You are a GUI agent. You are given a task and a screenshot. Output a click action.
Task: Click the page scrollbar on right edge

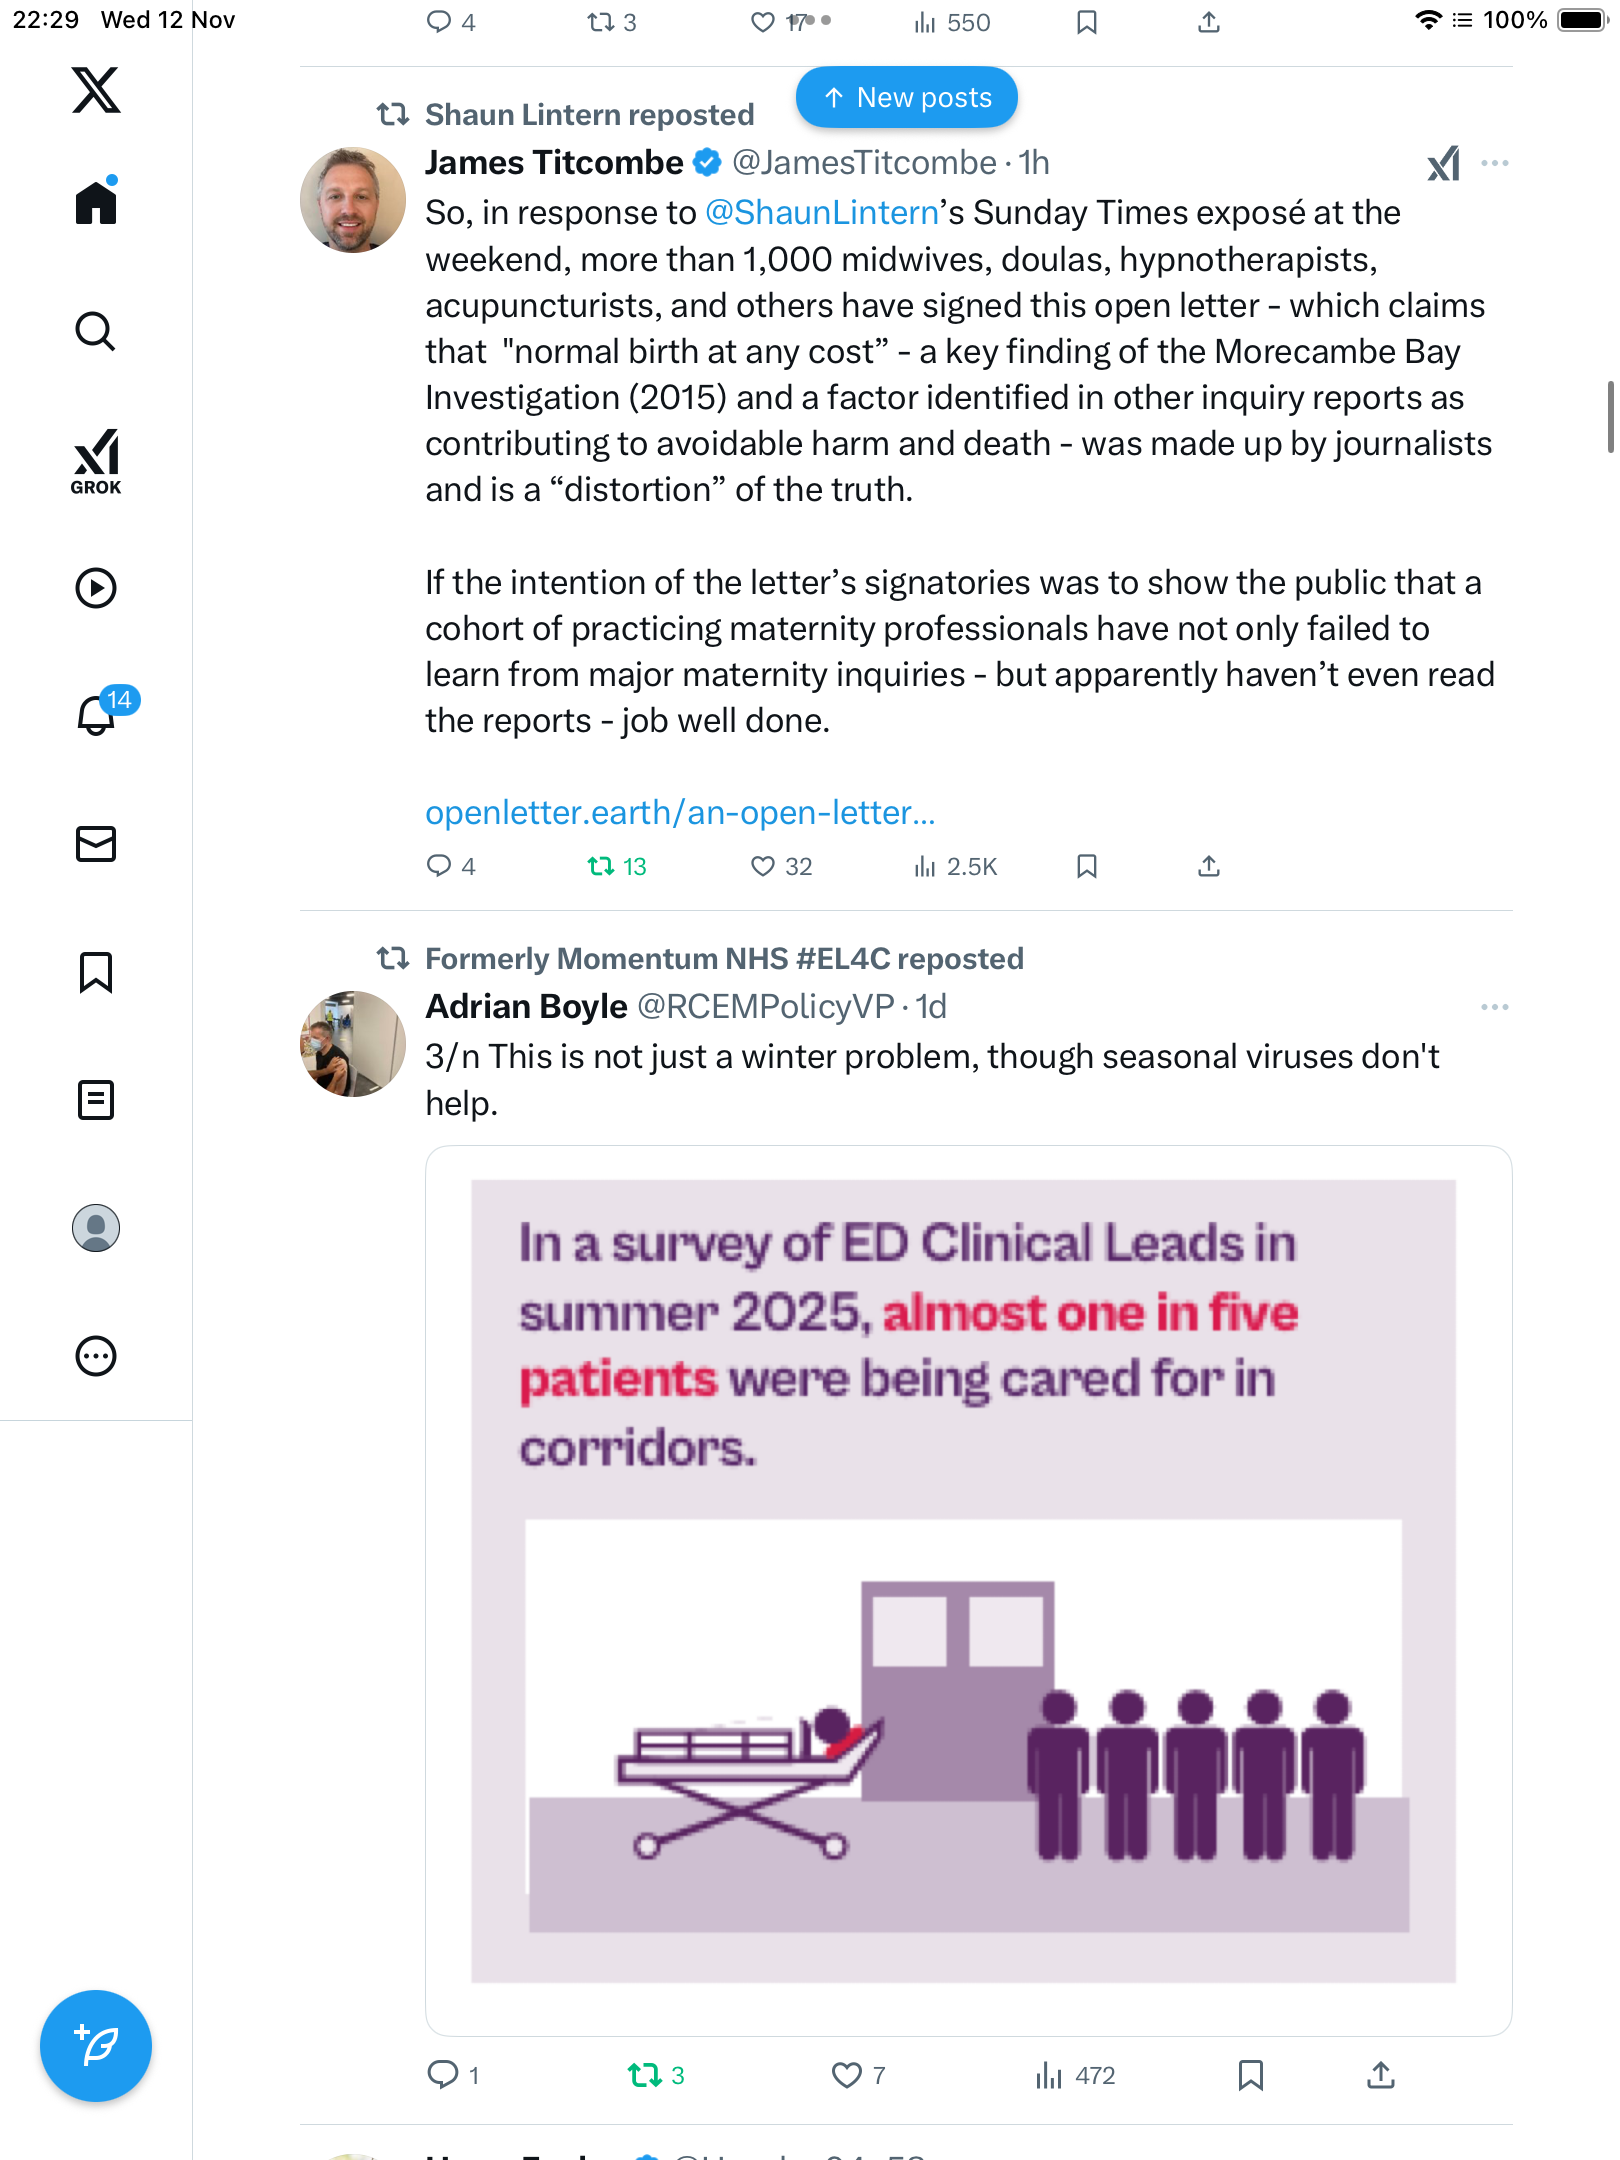pyautogui.click(x=1610, y=415)
